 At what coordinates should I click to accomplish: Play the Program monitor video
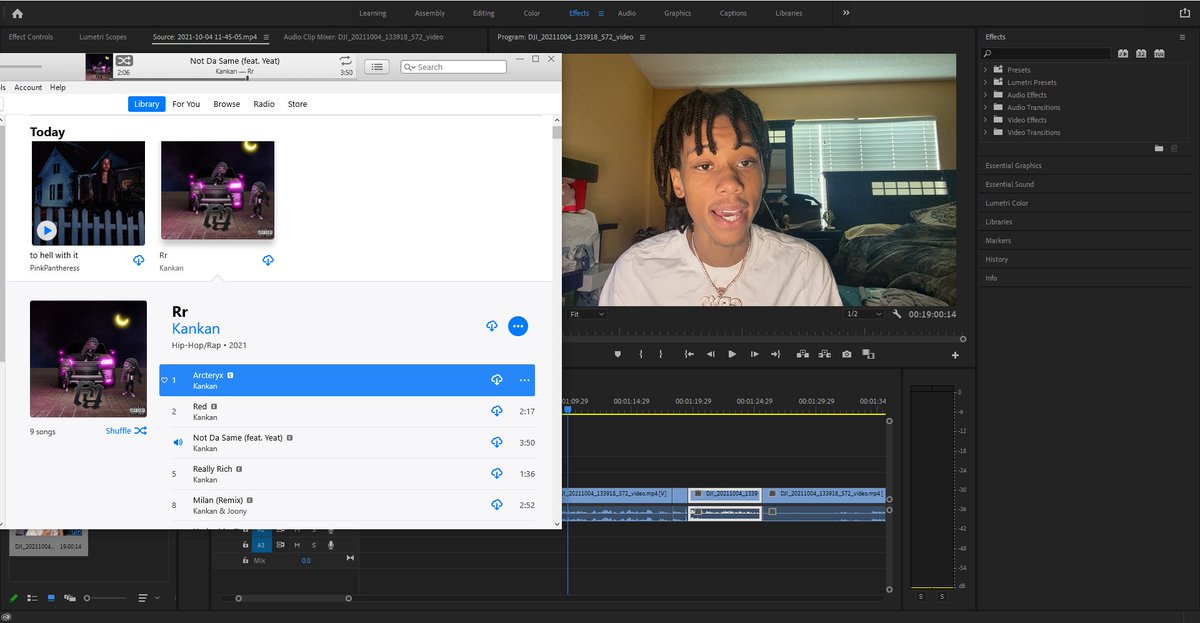click(732, 354)
